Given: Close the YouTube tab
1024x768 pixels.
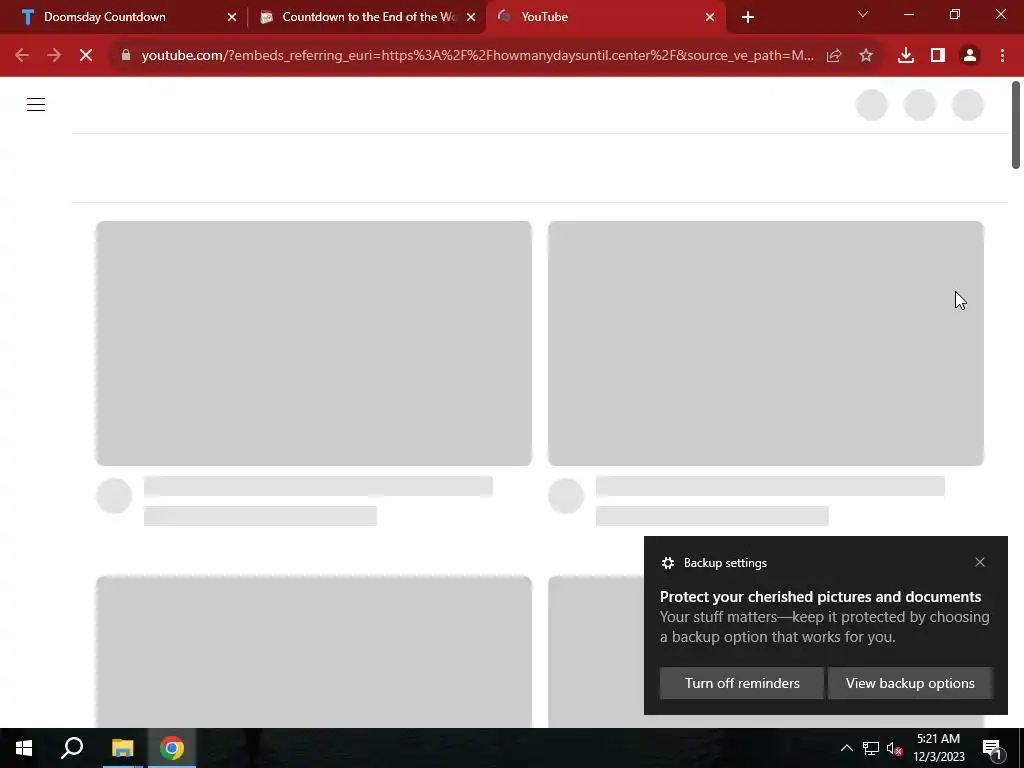Looking at the screenshot, I should tap(710, 17).
